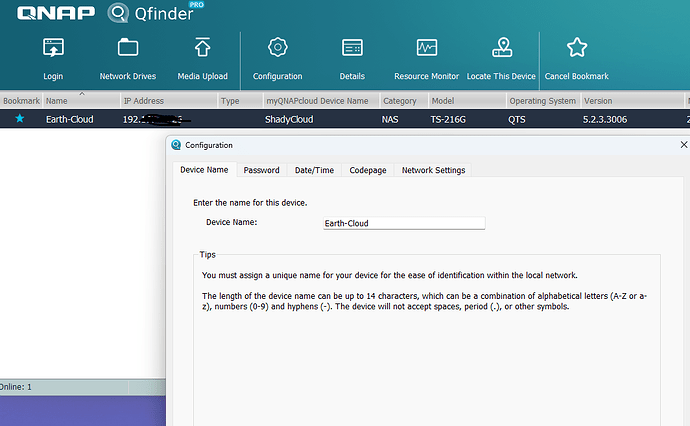Click the Login toolbar icon

[53, 48]
